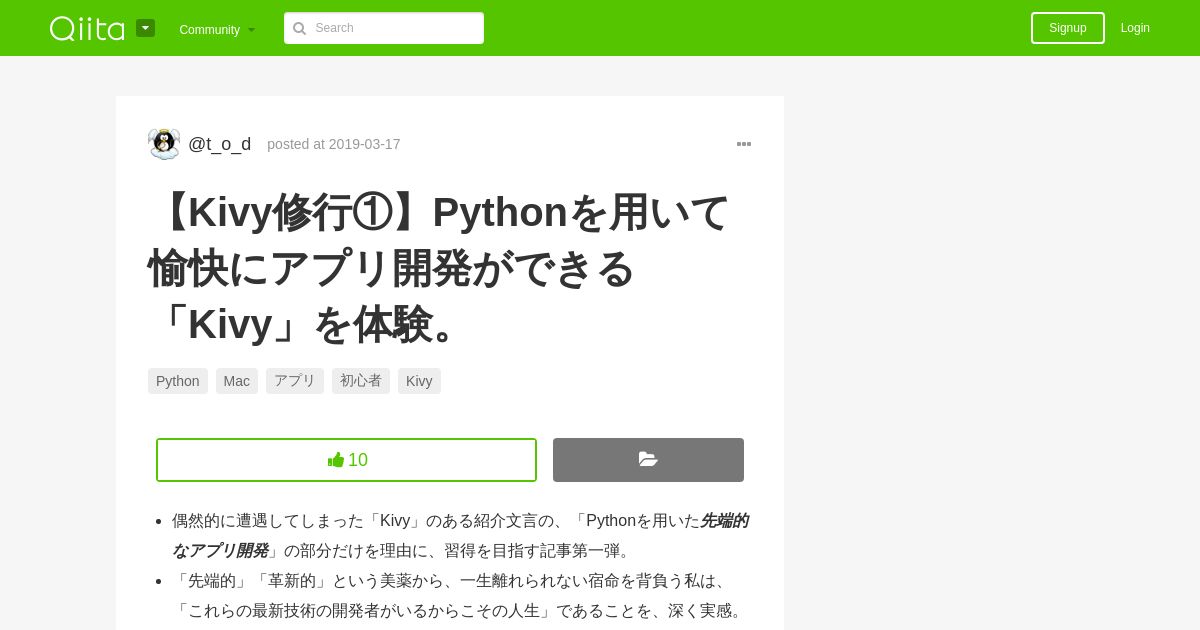Click the Signup button
Image resolution: width=1200 pixels, height=630 pixels.
pyautogui.click(x=1068, y=28)
